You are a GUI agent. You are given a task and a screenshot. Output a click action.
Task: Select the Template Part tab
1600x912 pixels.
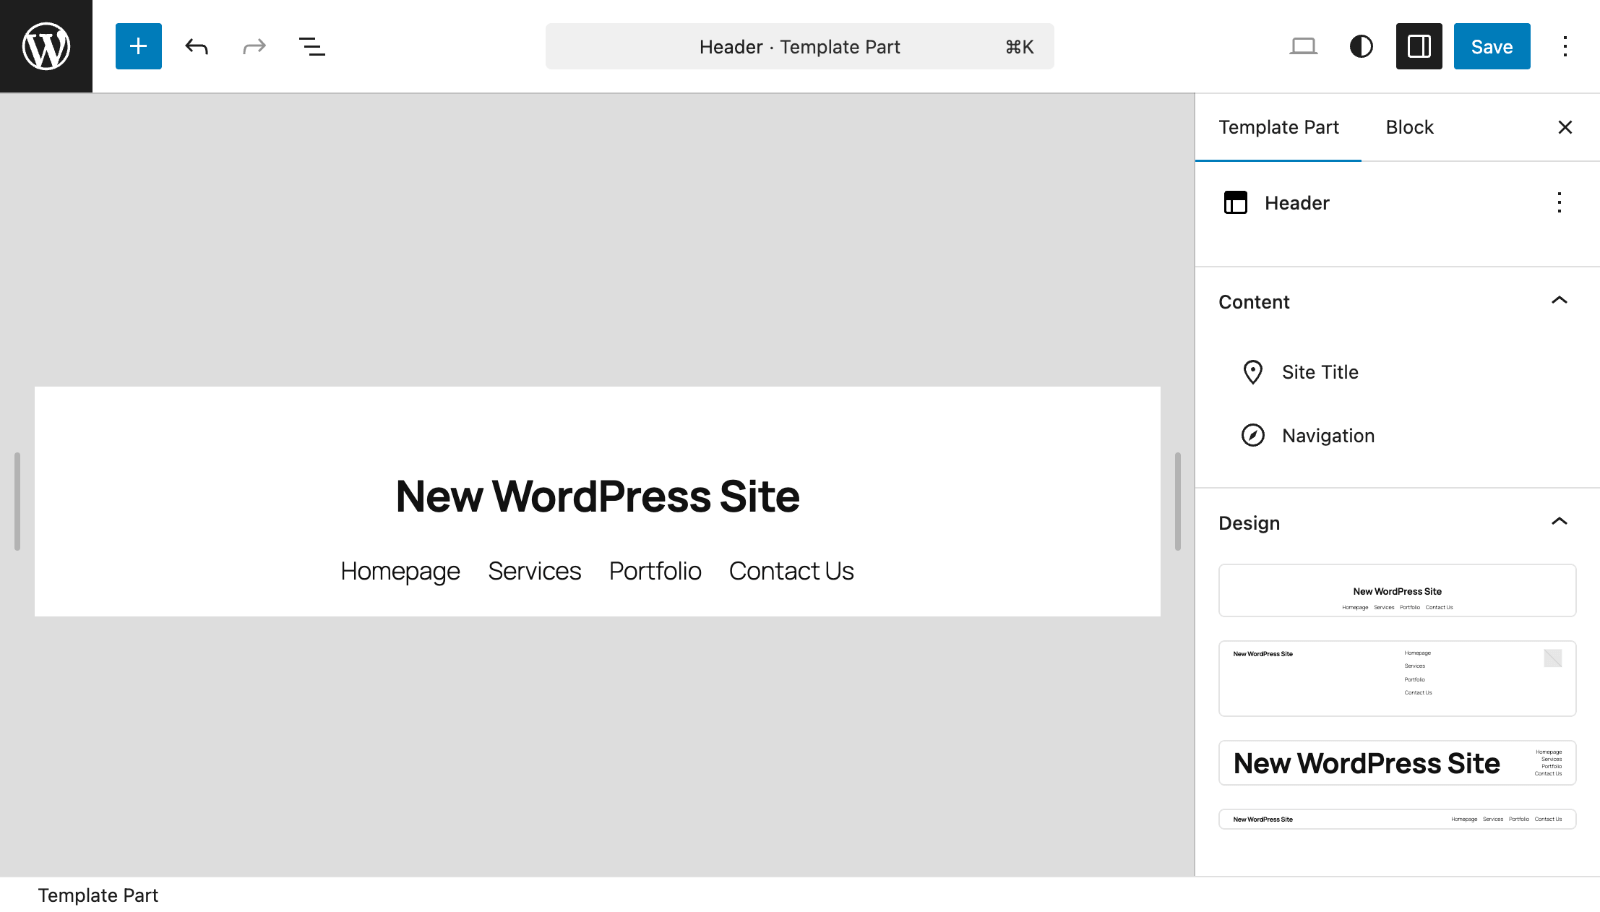(1278, 127)
